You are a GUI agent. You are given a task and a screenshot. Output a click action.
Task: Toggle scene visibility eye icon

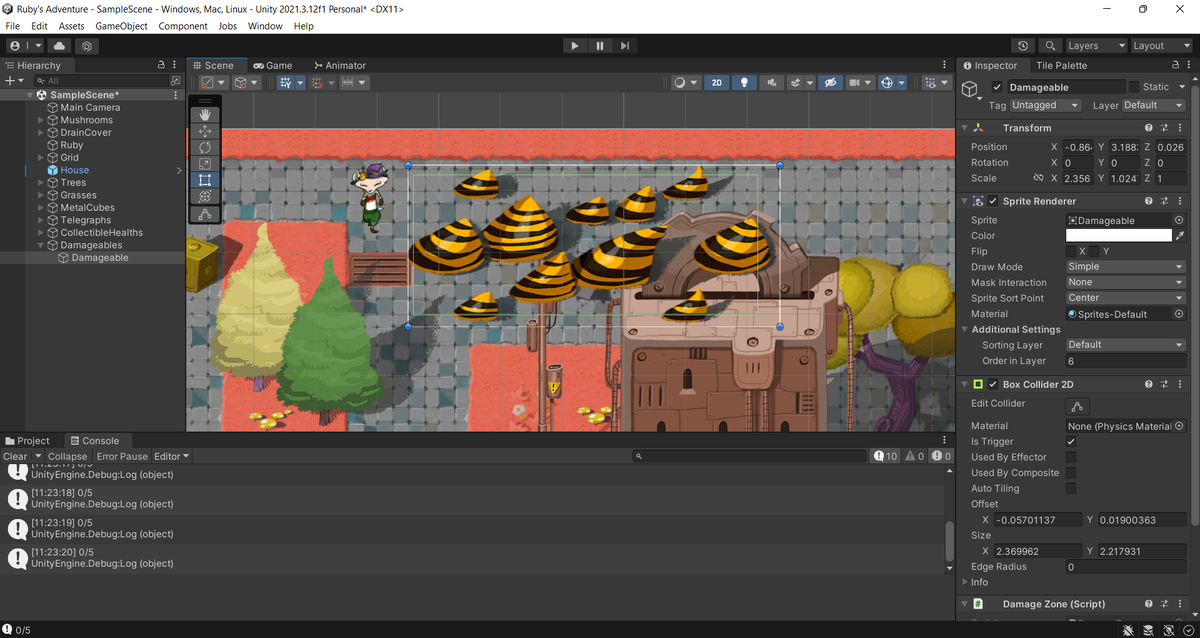829,83
